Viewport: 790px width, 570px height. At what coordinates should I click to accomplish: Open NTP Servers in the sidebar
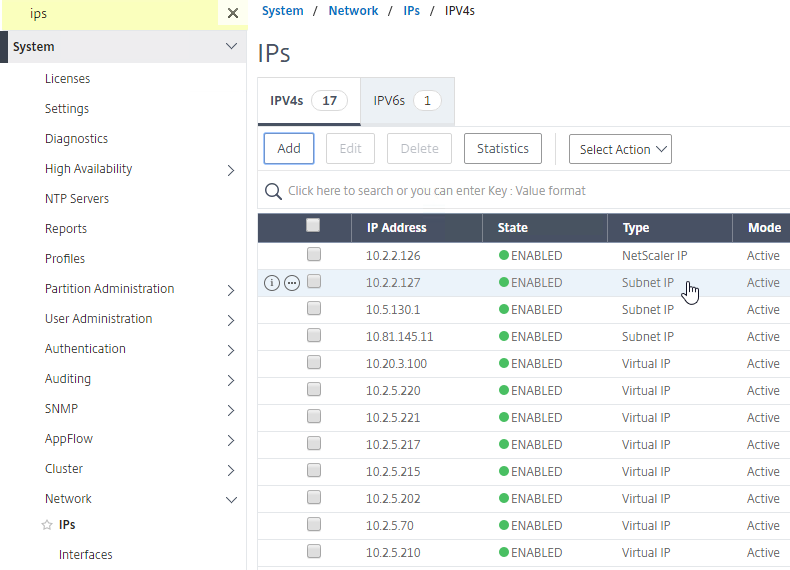coord(77,199)
